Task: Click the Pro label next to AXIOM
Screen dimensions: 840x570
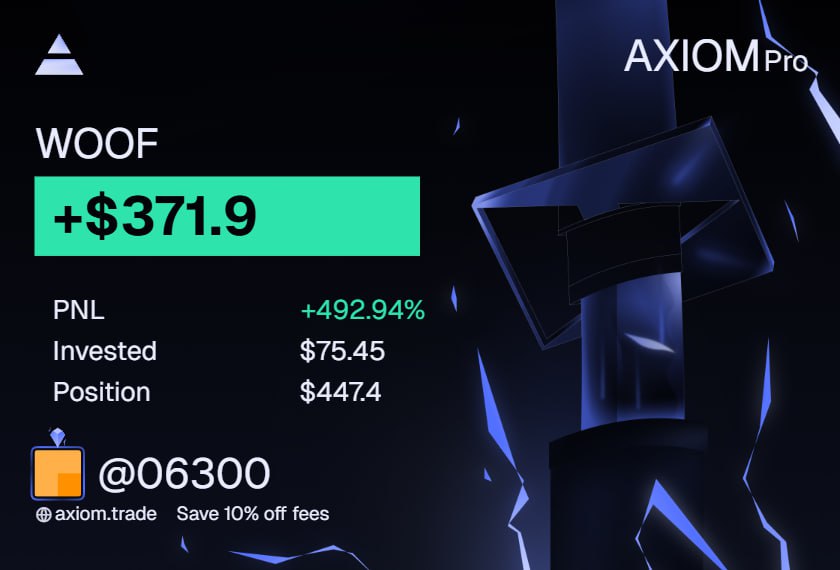Action: pyautogui.click(x=786, y=62)
